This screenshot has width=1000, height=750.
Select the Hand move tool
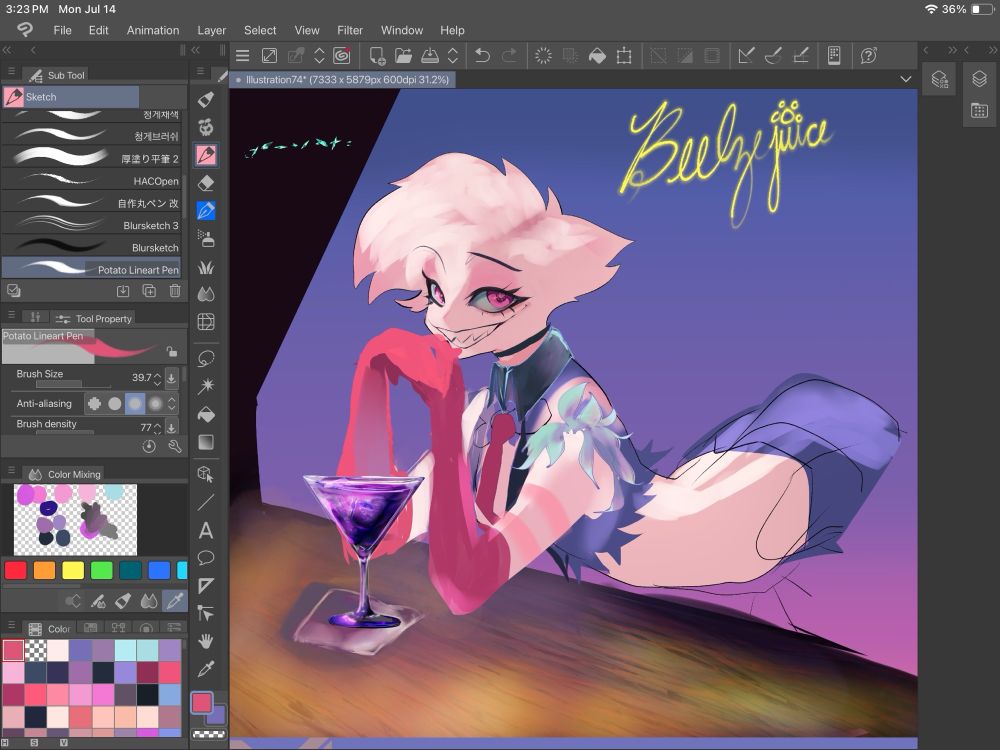[205, 641]
